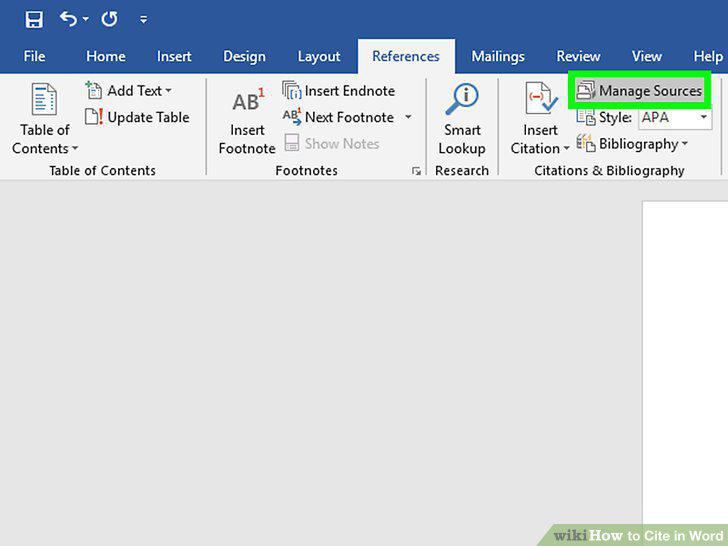The width and height of the screenshot is (728, 546).
Task: Open the Design tab
Action: click(244, 56)
